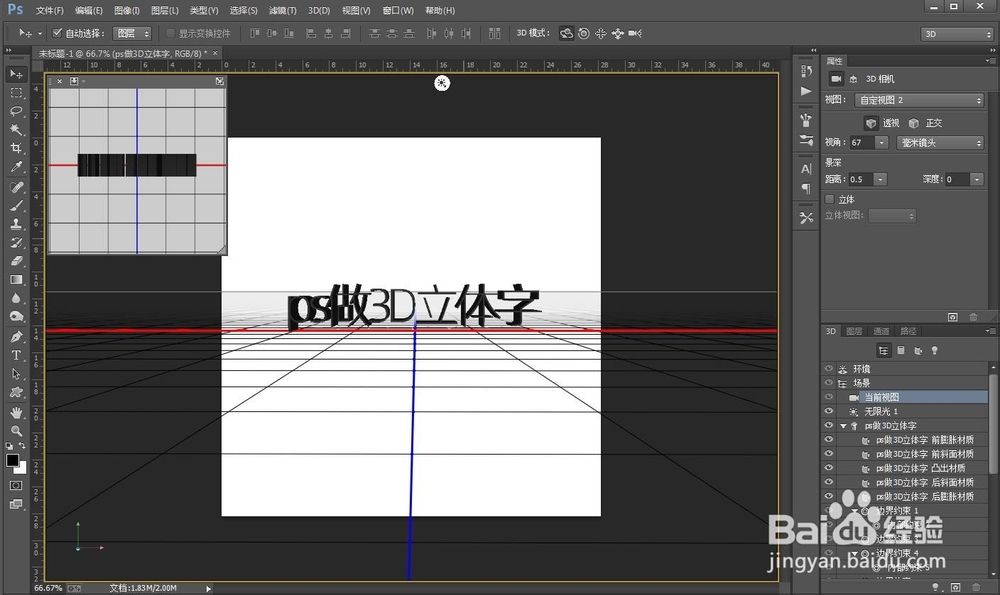Screen dimensions: 1000x595
Task: Open the 自定视图 2 view dropdown
Action: click(x=920, y=100)
